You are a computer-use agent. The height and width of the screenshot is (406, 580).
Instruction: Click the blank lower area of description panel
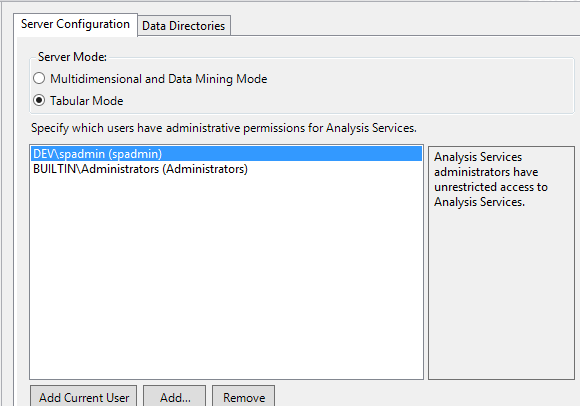[501, 296]
